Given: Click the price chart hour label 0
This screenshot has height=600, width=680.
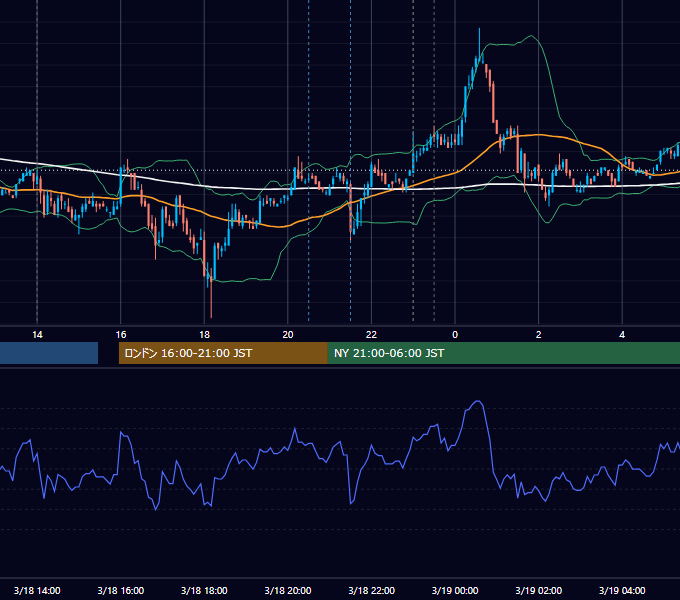Looking at the screenshot, I should point(455,335).
